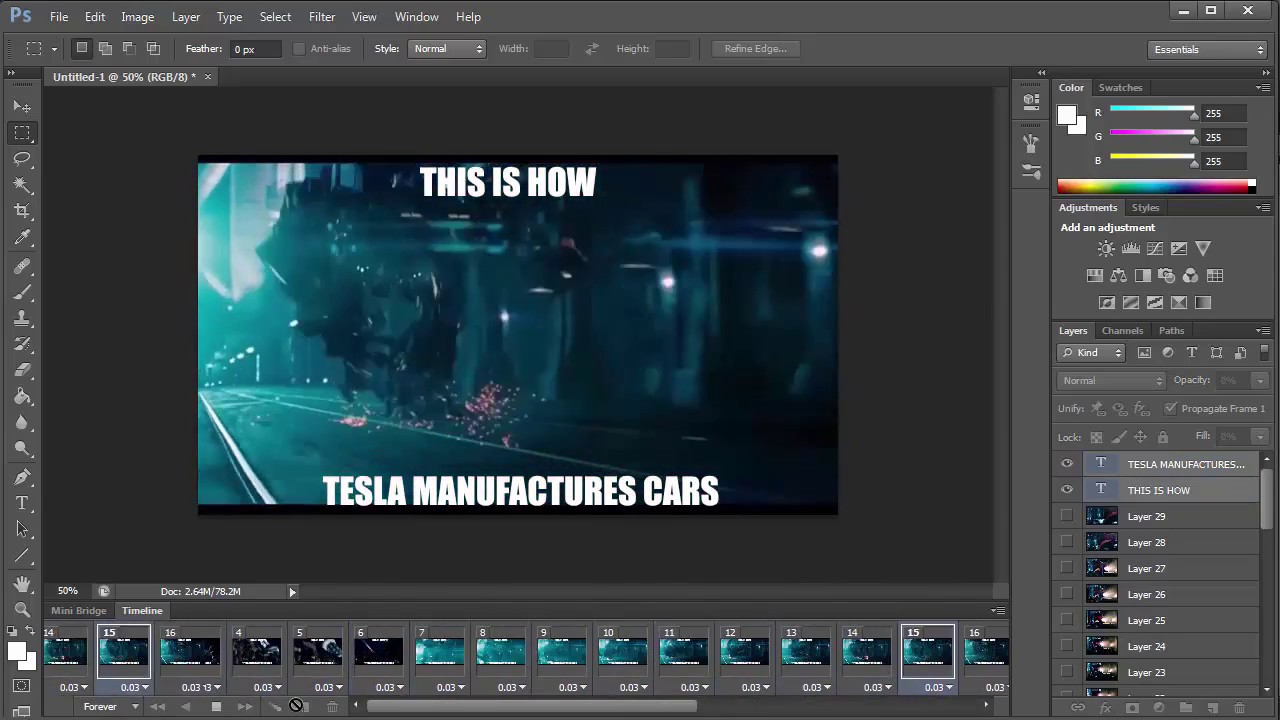Select timeline frame 6 thumbnail

[378, 652]
